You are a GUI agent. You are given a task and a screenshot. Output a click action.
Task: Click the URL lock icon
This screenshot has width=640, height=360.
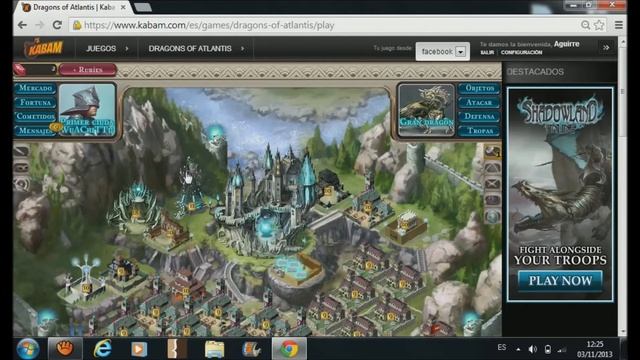point(77,25)
